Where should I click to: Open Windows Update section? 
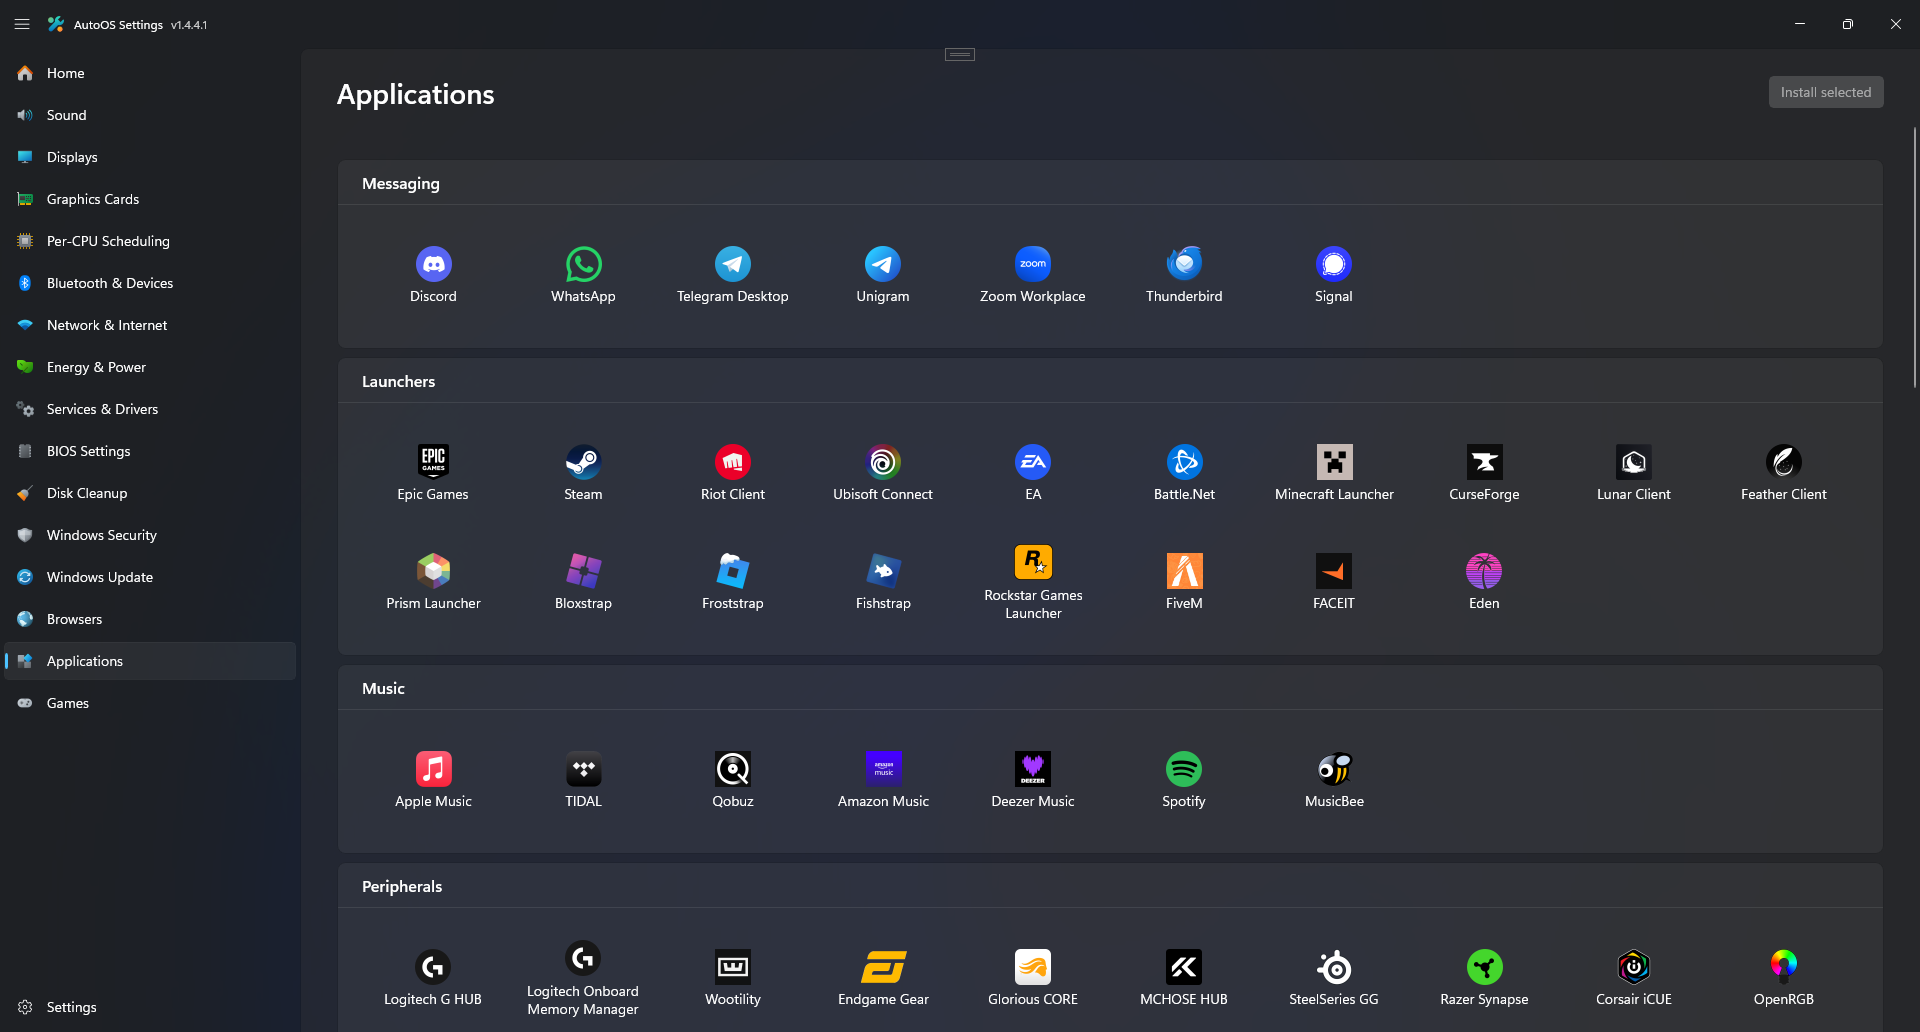(x=150, y=577)
